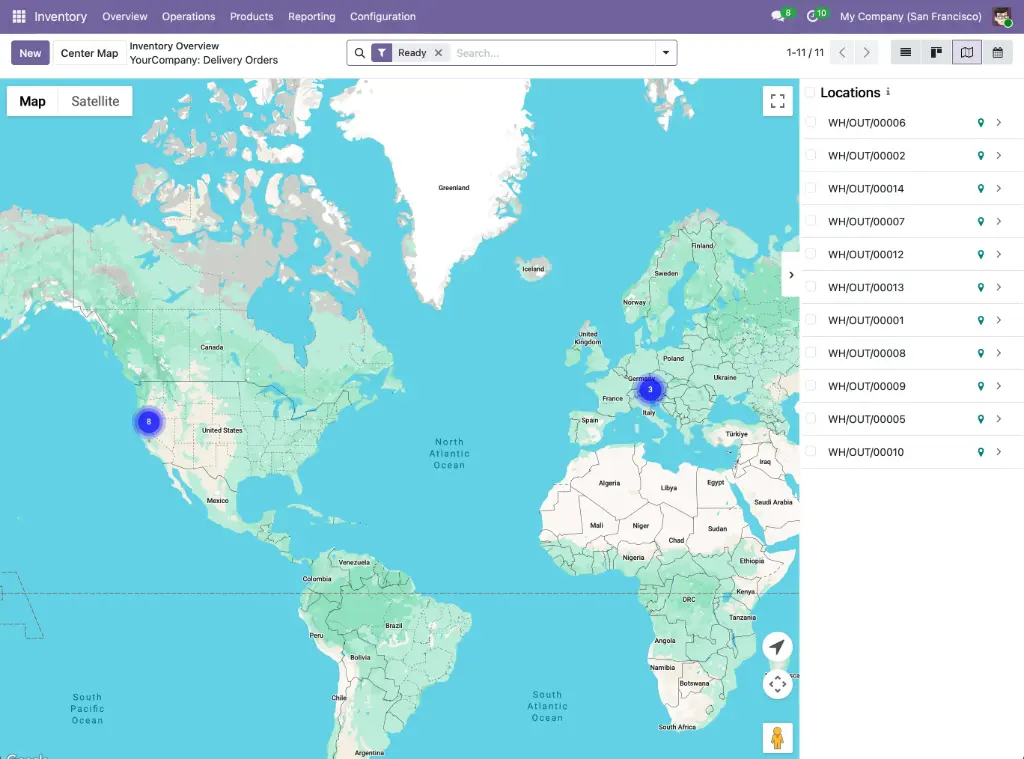Screen dimensions: 1024x759
Task: Select the Map layer tab
Action: click(33, 101)
